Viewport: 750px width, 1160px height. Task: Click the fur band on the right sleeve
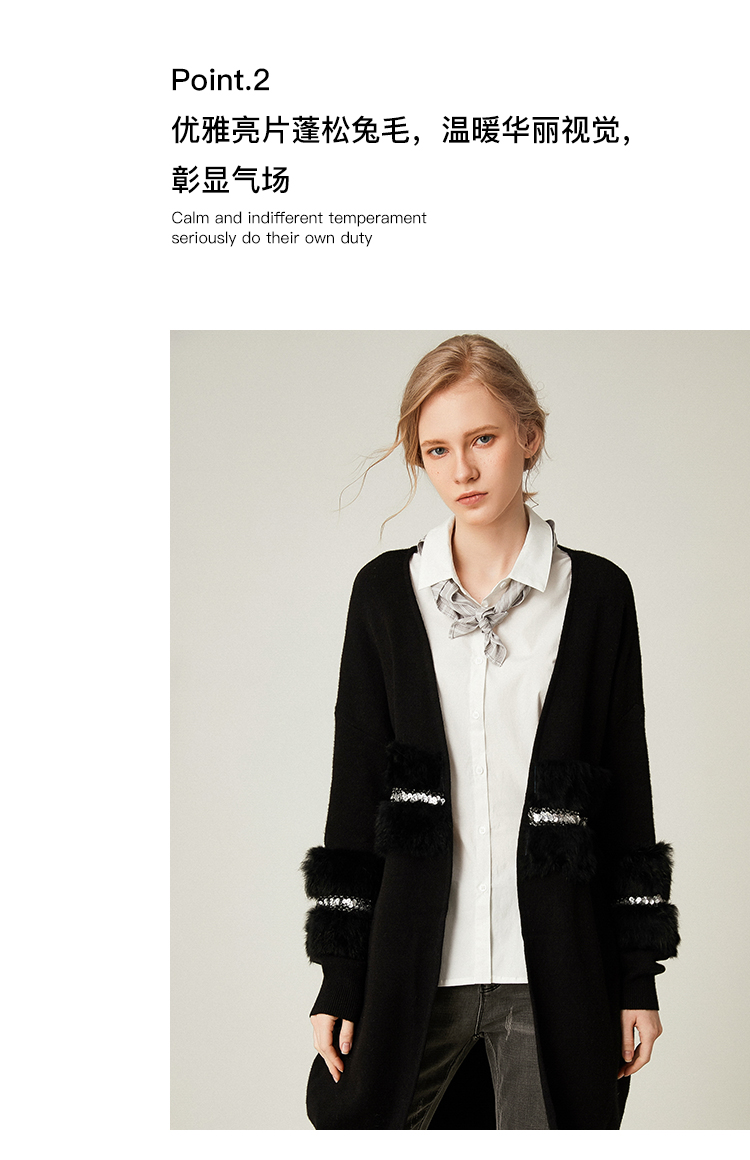pos(648,899)
